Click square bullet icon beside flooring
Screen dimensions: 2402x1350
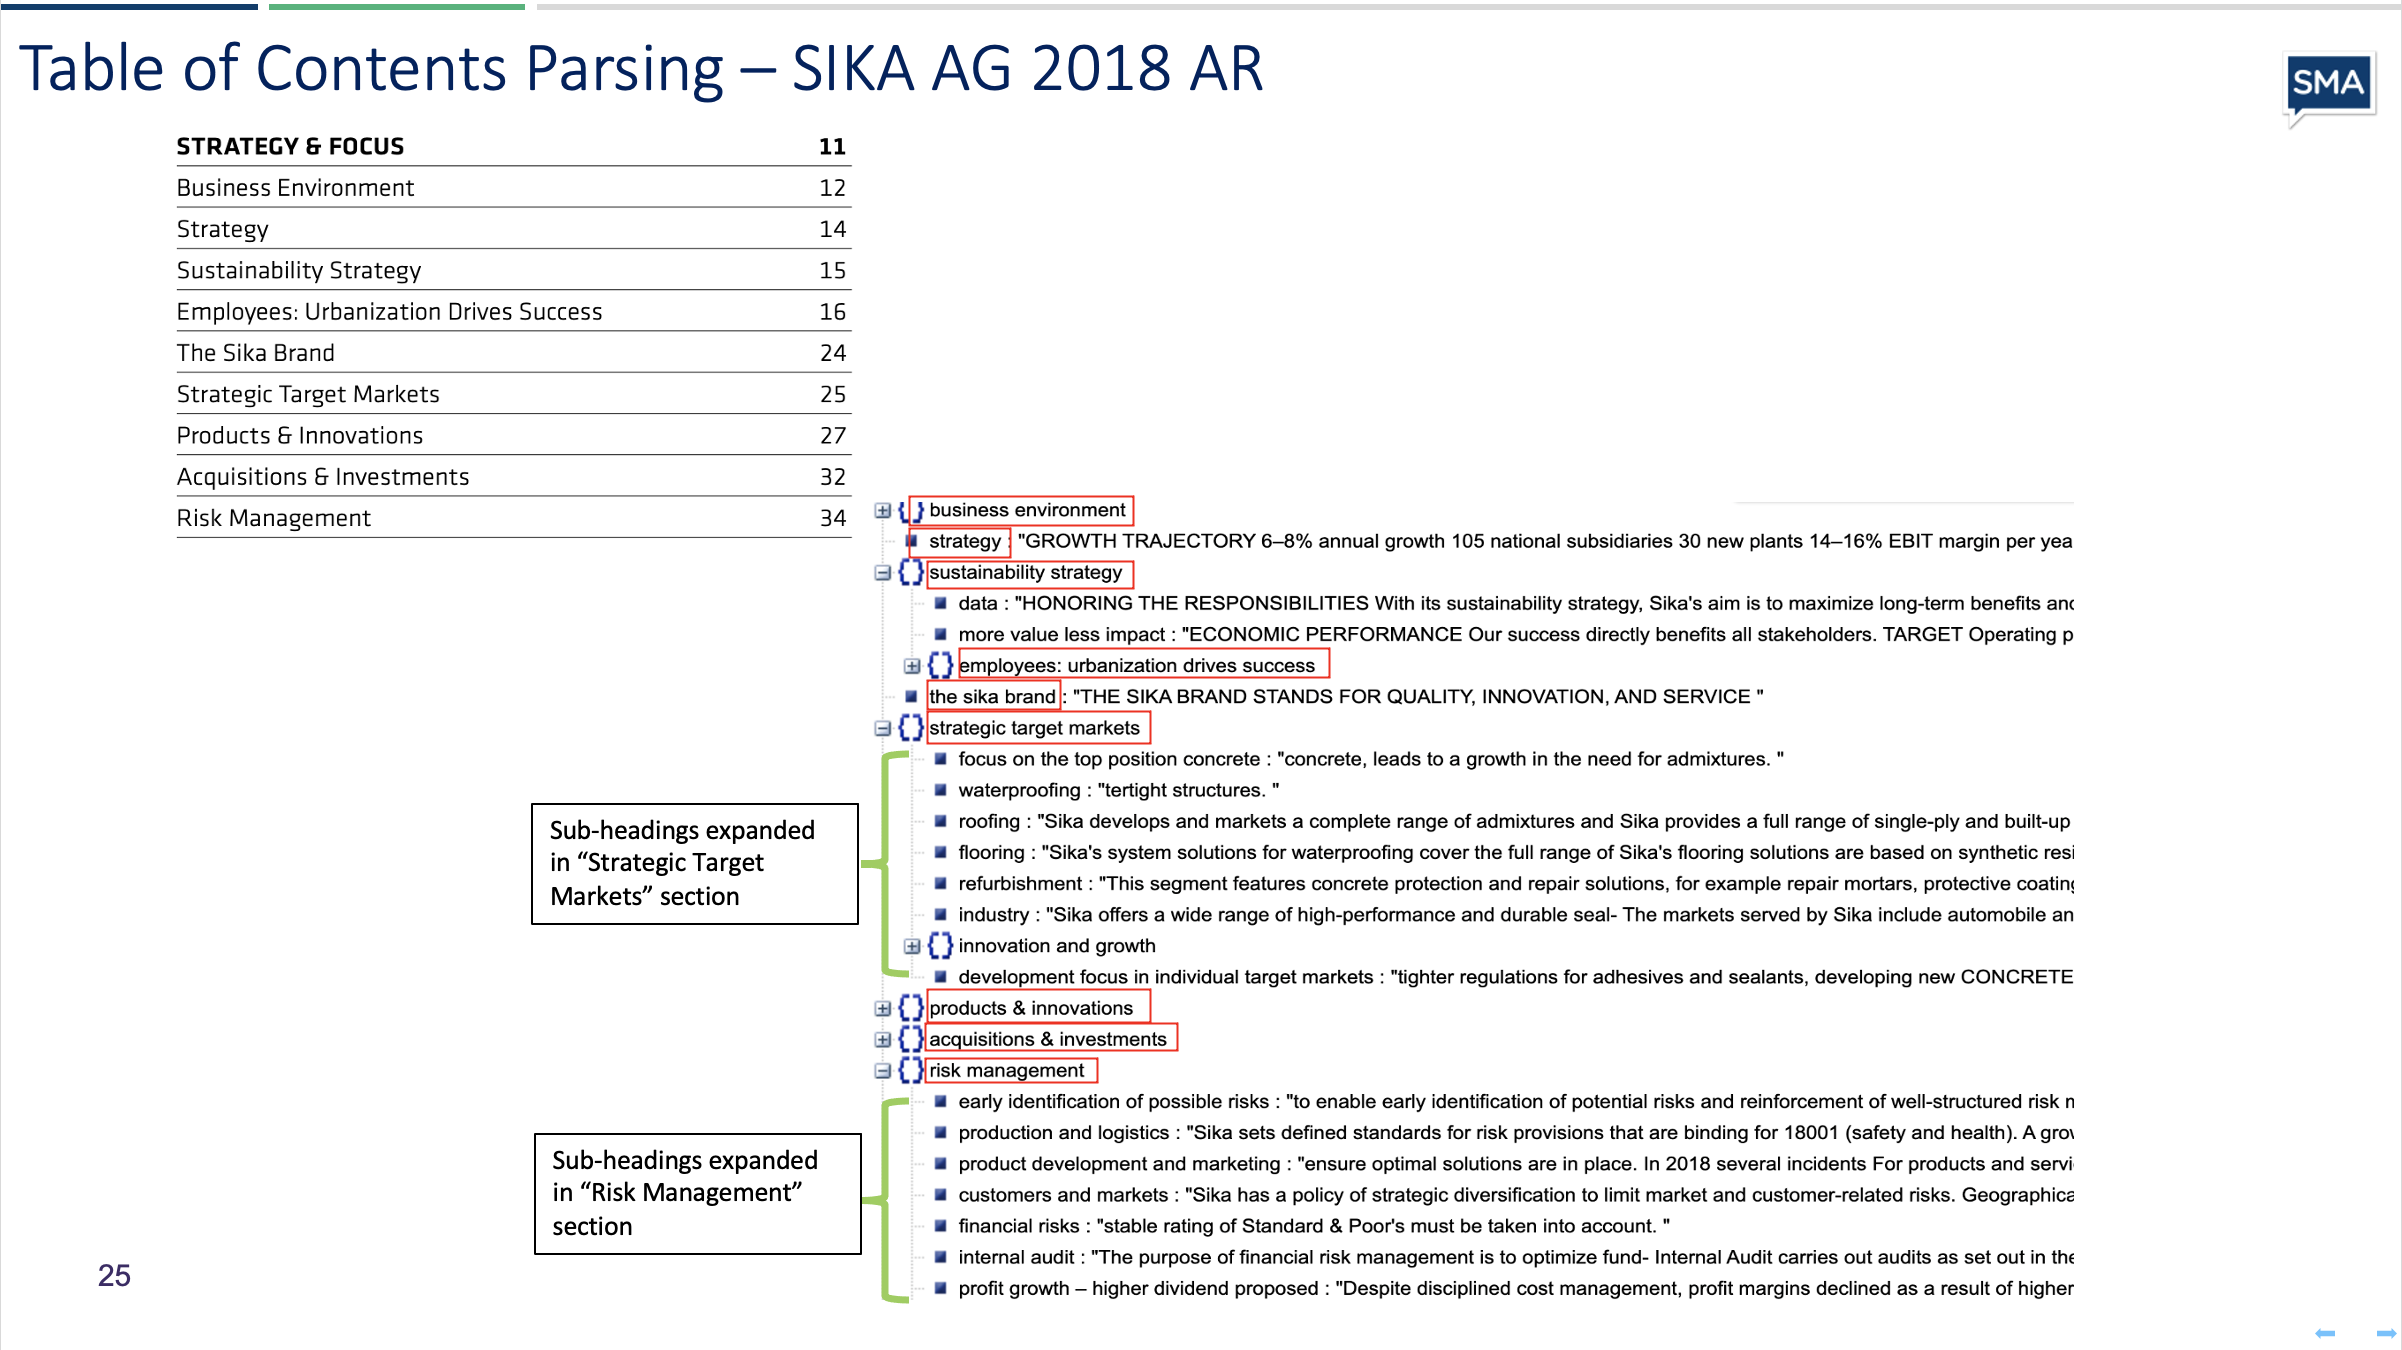tap(940, 852)
